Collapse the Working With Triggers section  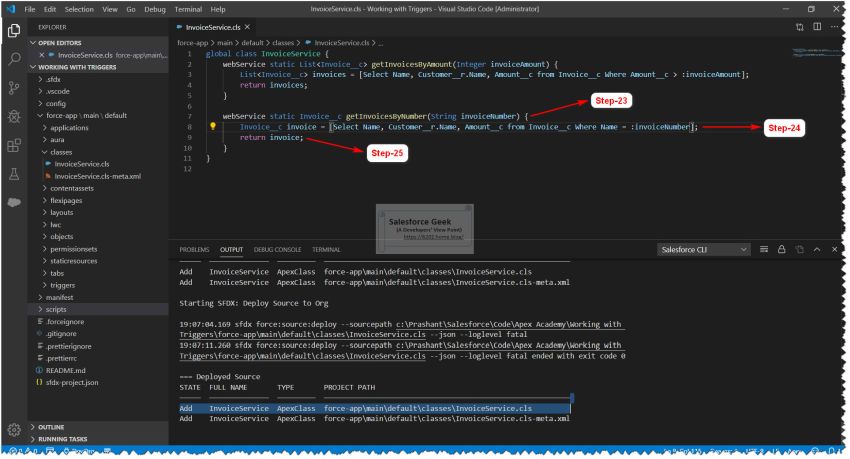pos(98,67)
